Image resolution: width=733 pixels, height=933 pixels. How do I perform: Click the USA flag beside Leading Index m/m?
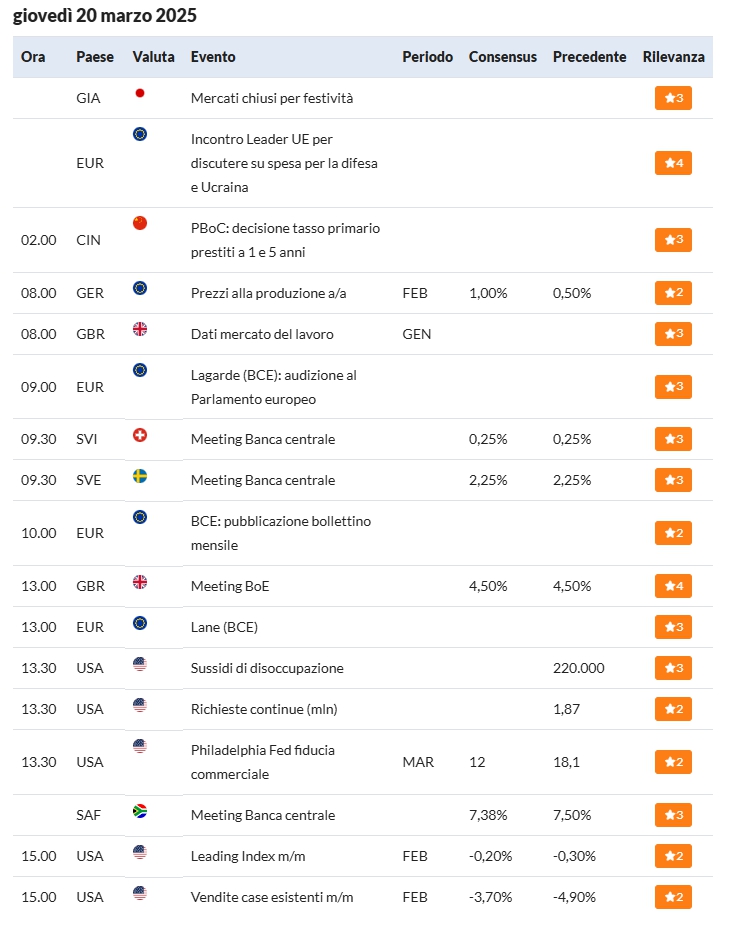tap(140, 852)
